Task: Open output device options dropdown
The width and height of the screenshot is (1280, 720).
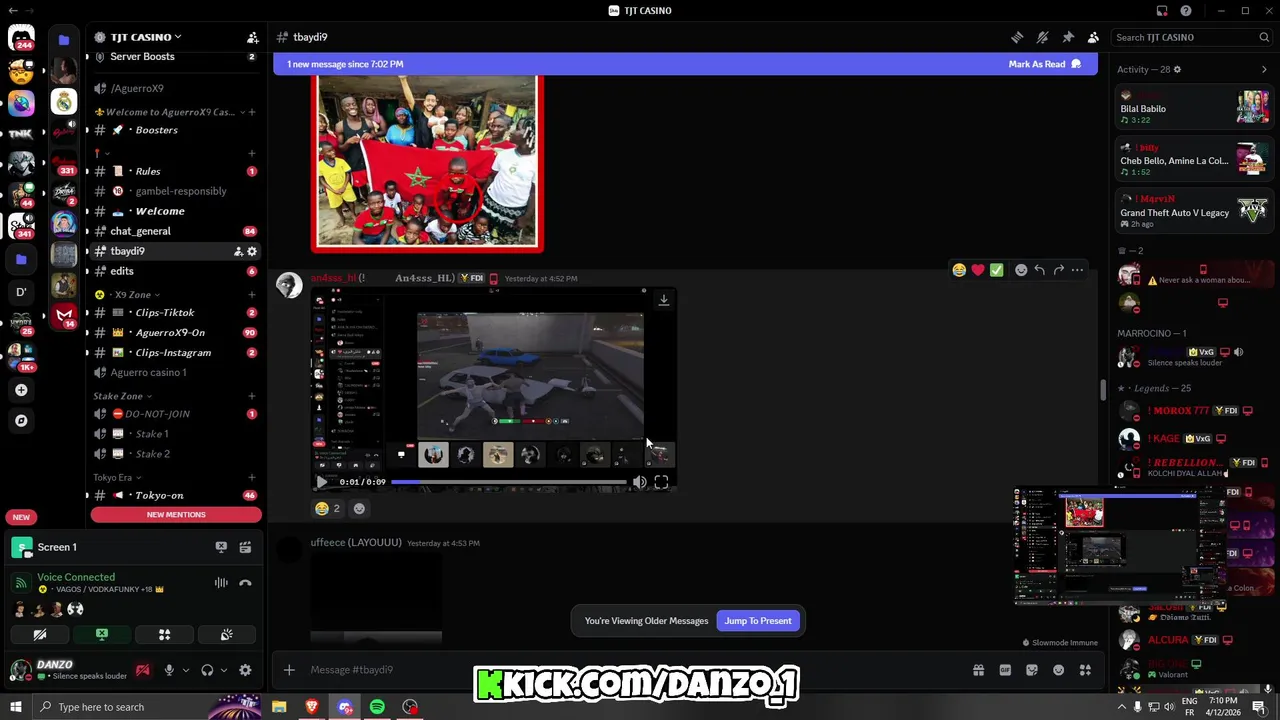Action: (x=223, y=671)
